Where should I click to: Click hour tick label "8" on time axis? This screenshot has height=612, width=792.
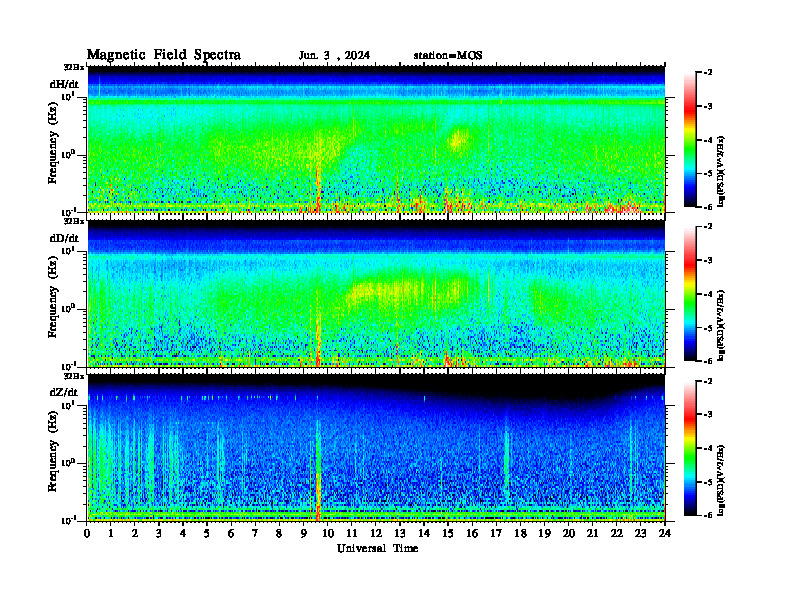pos(279,533)
